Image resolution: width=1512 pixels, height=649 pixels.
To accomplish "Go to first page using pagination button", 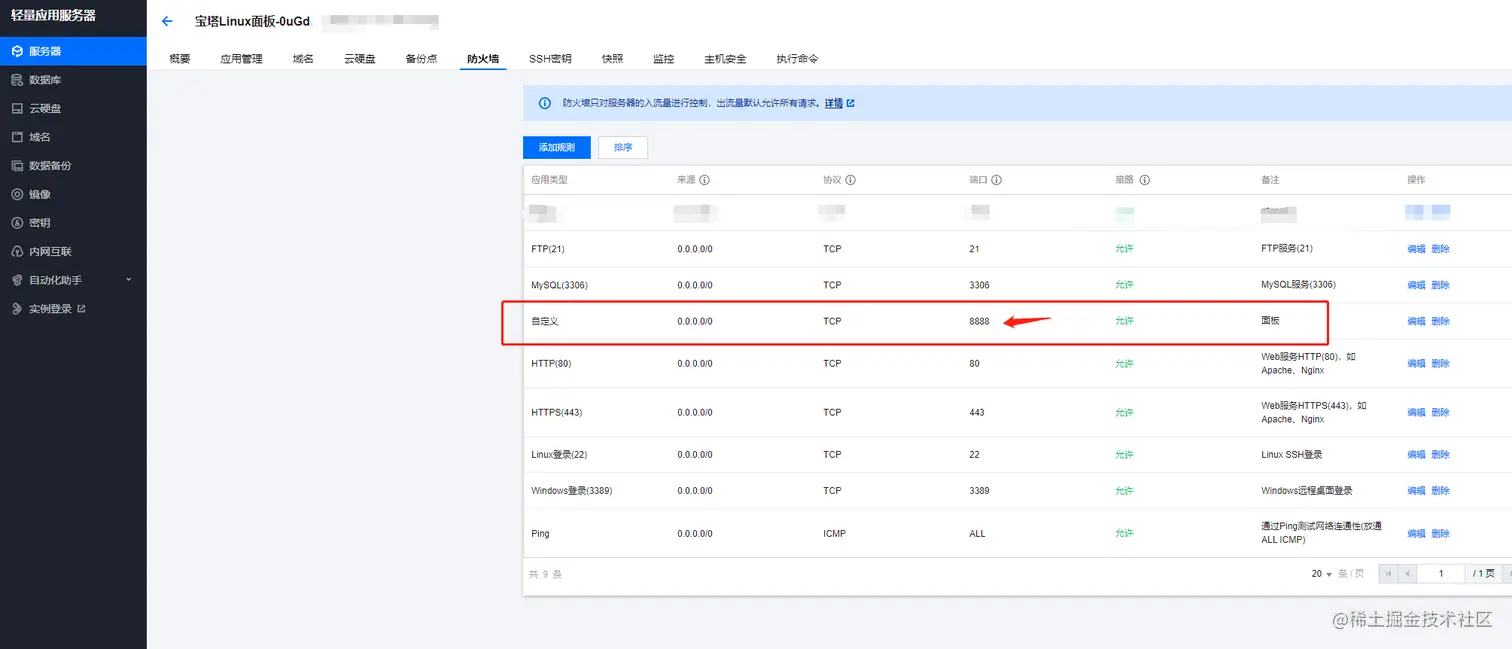I will point(1387,574).
